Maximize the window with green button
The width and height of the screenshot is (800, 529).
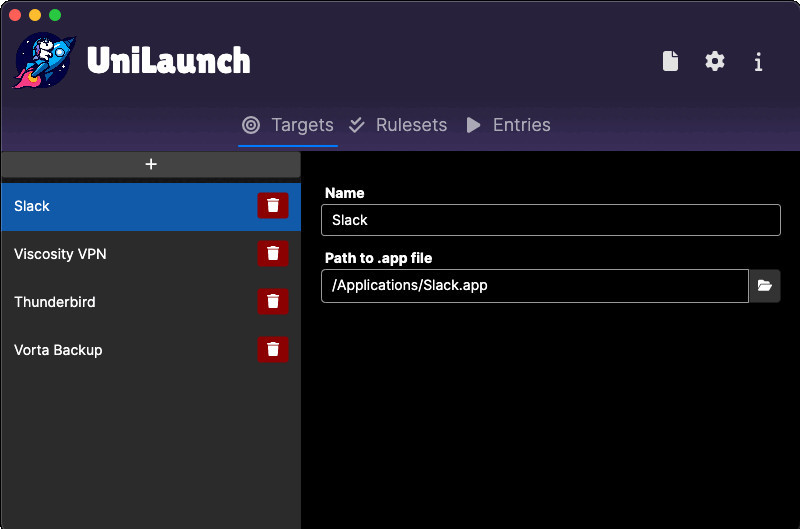[x=55, y=15]
